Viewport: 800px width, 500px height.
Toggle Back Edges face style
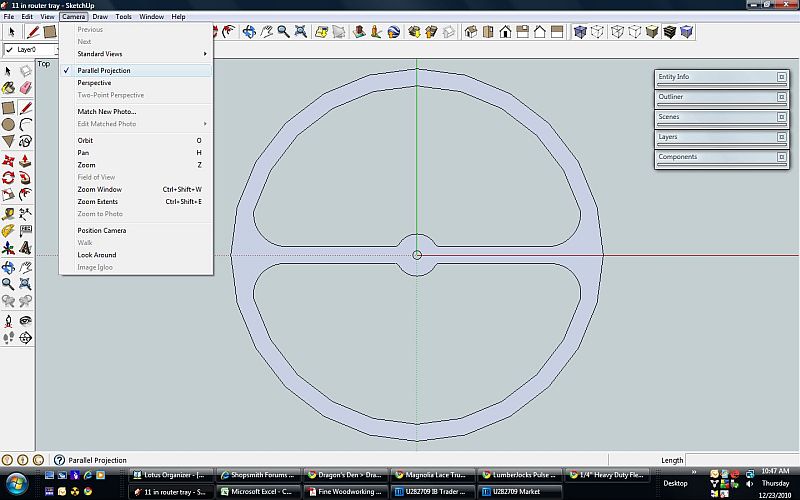click(597, 32)
